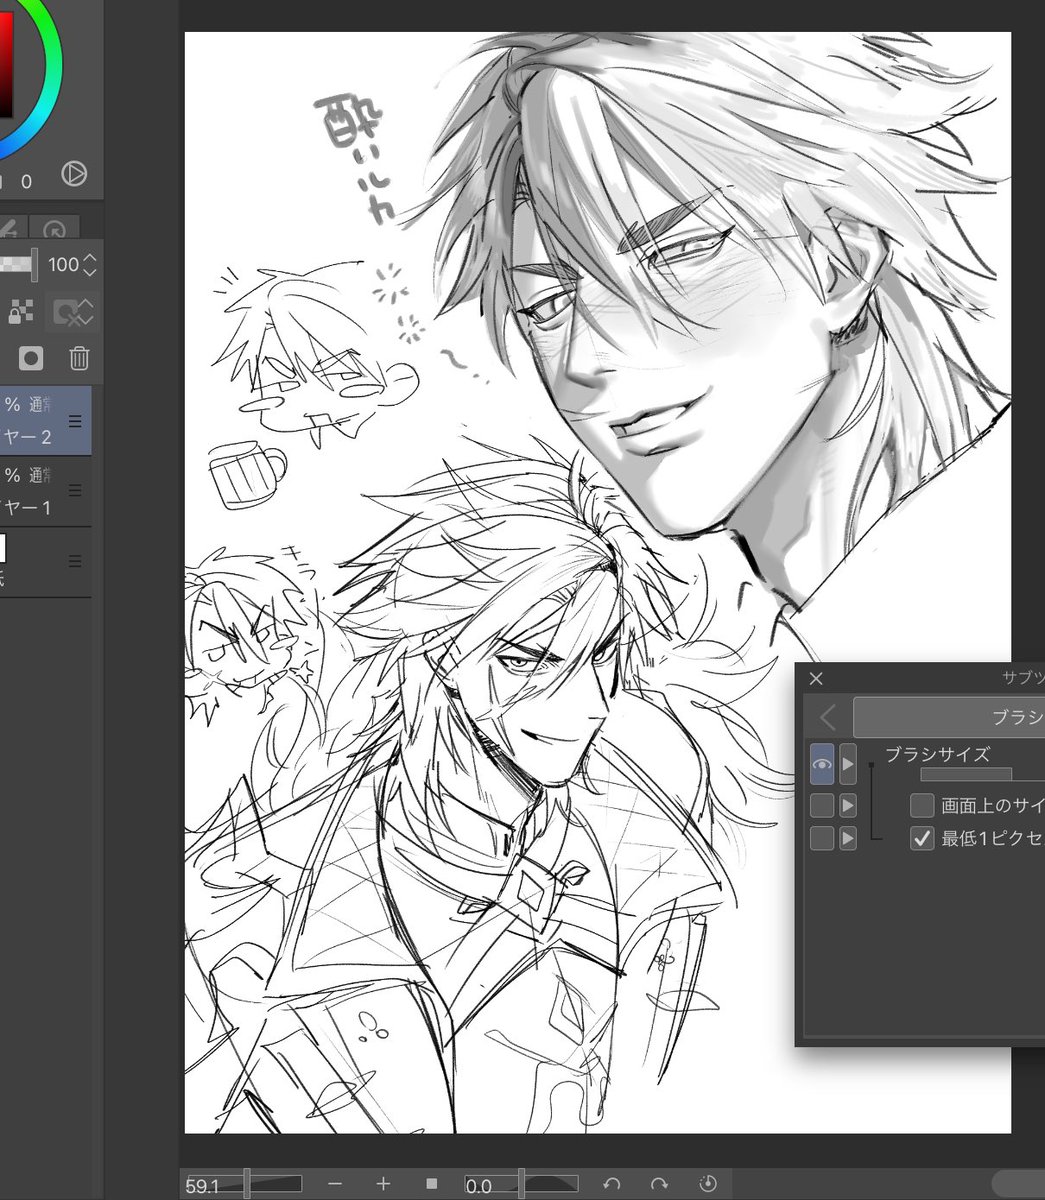The image size is (1045, 1200).
Task: Open grip menu of the paper layer
Action: pyautogui.click(x=75, y=562)
